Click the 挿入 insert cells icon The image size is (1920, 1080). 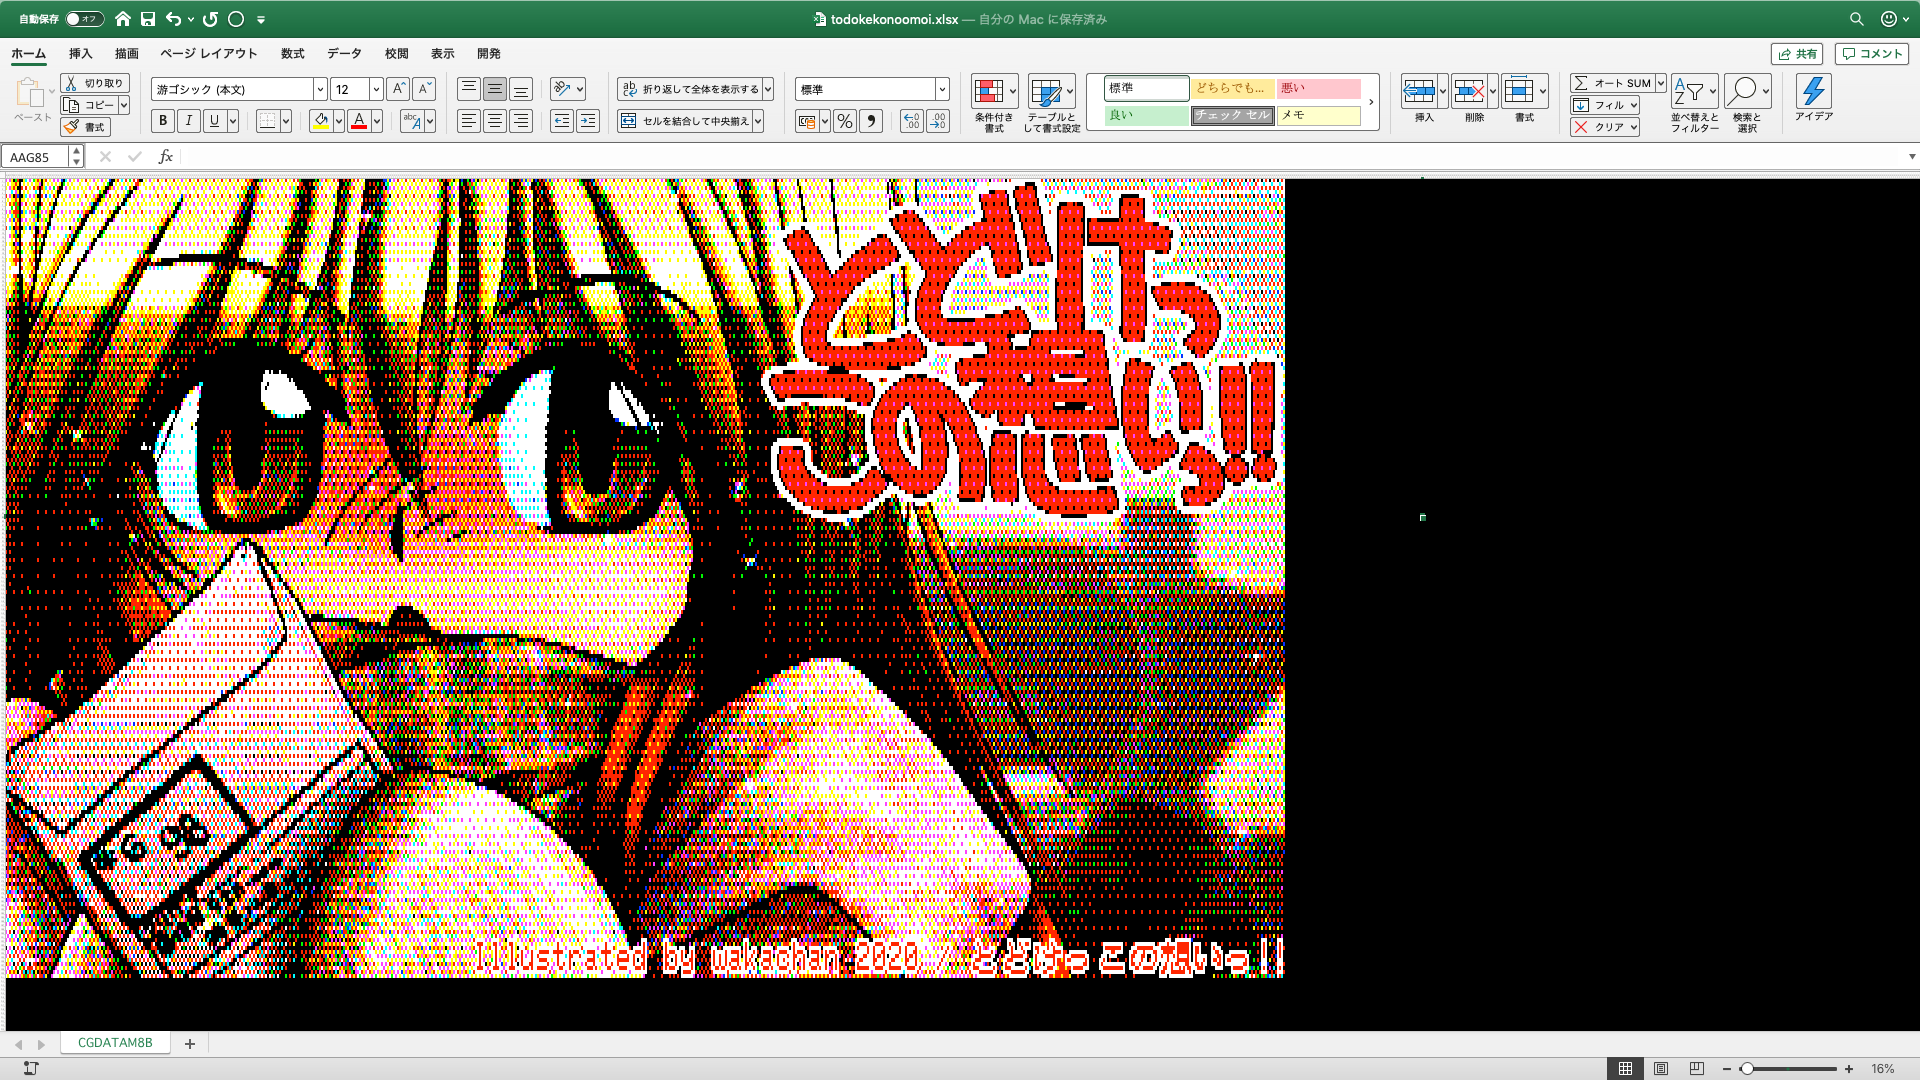1419,91
